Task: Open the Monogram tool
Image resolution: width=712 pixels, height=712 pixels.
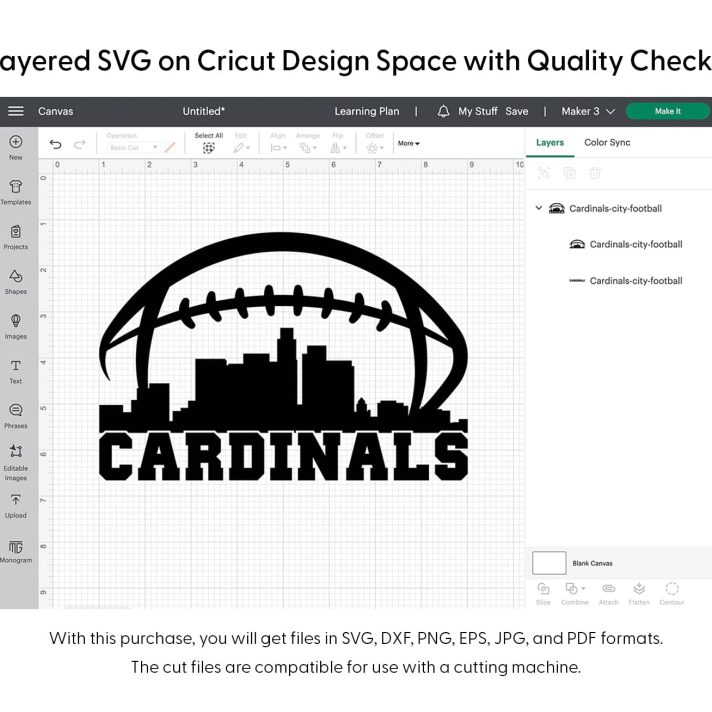Action: click(16, 551)
